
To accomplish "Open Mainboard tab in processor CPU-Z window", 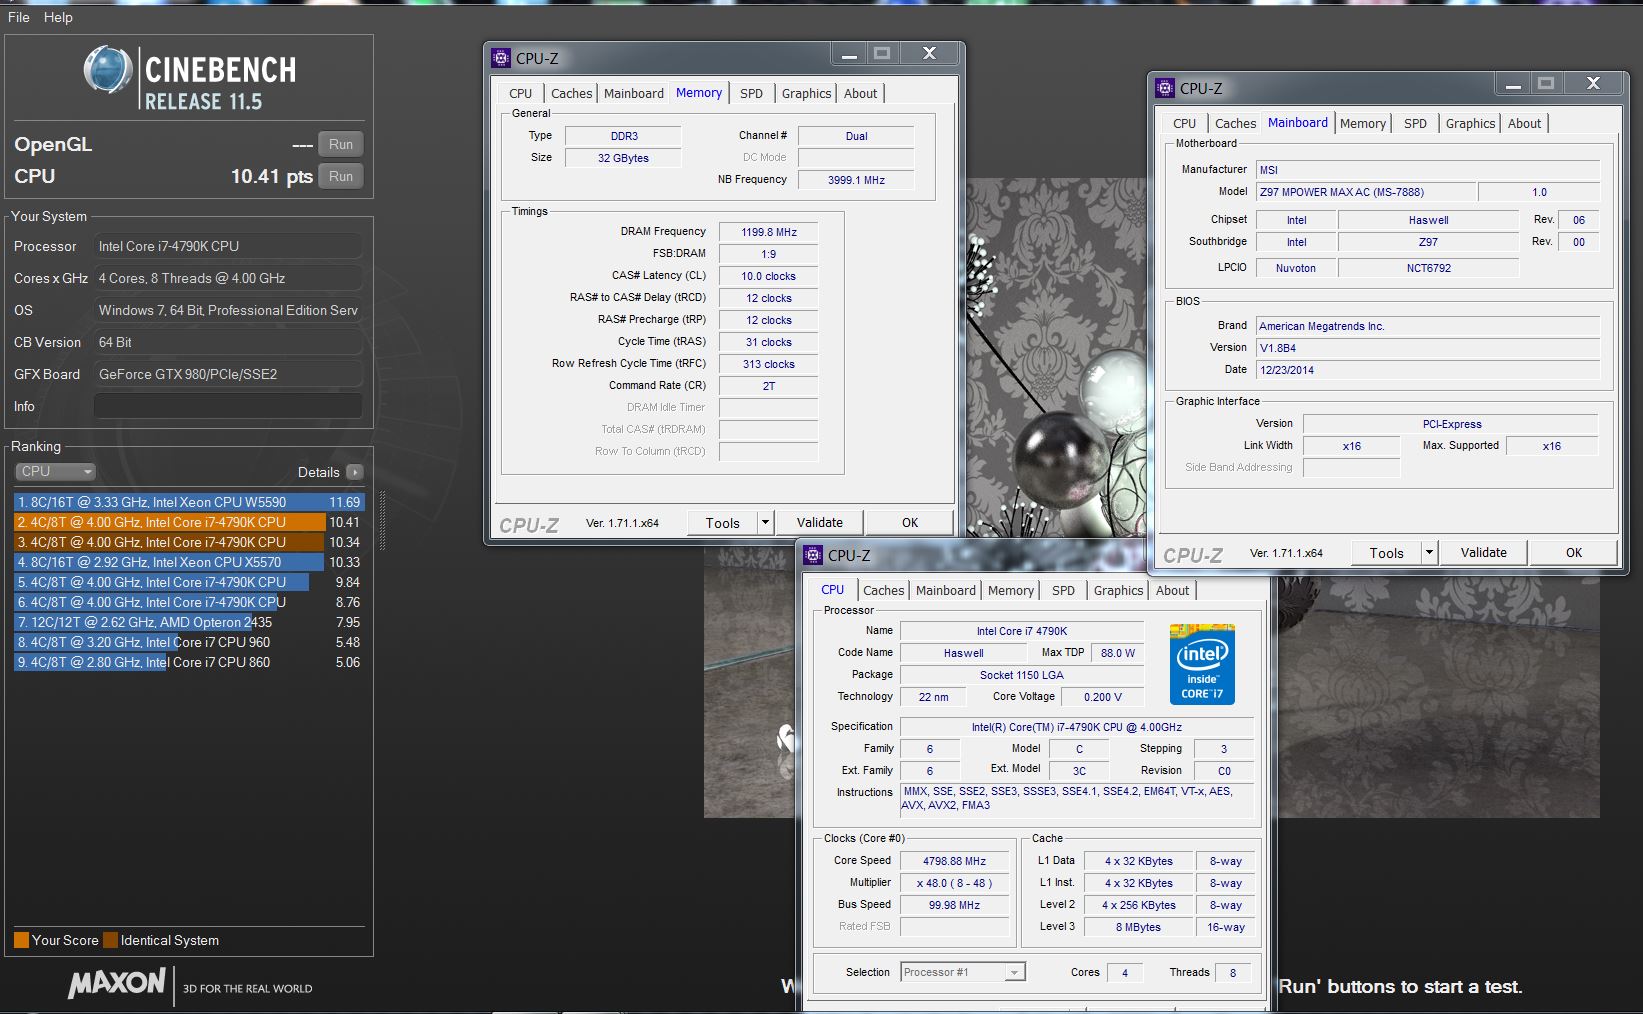I will 946,590.
